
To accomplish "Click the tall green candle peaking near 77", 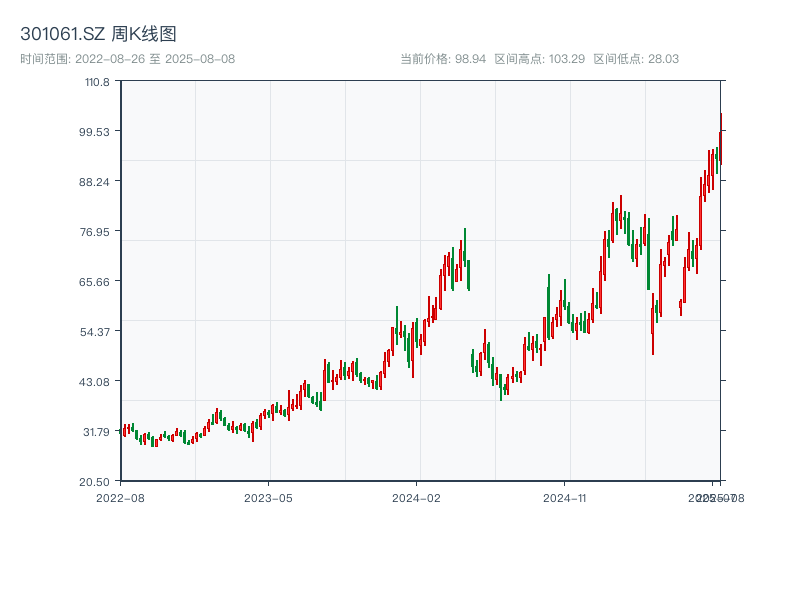I will (465, 248).
